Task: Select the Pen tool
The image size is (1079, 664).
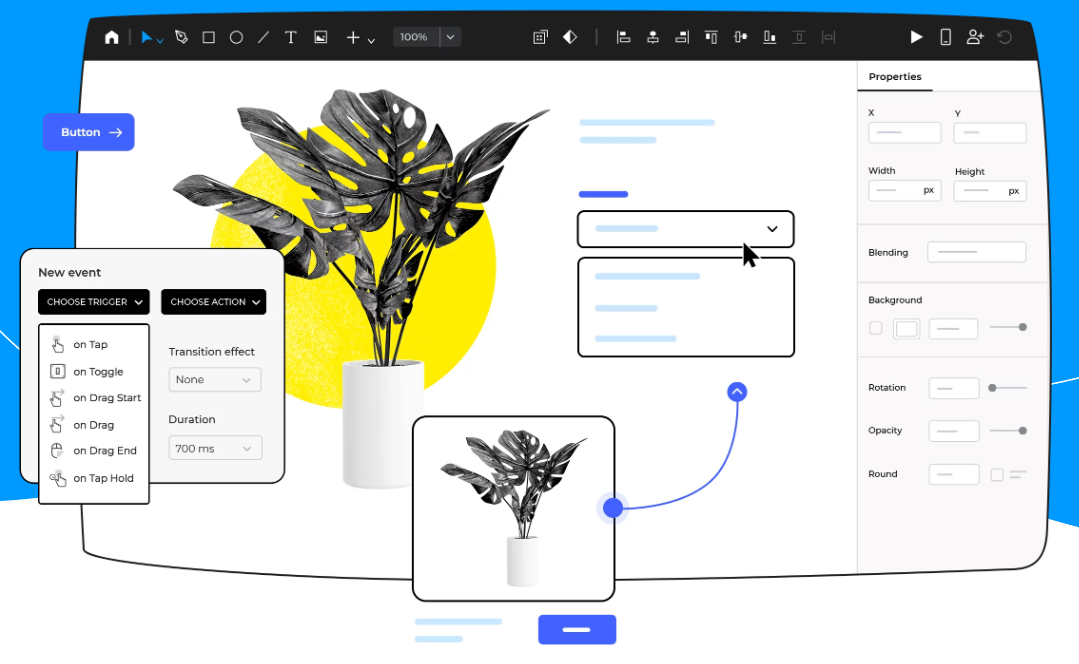Action: (x=182, y=37)
